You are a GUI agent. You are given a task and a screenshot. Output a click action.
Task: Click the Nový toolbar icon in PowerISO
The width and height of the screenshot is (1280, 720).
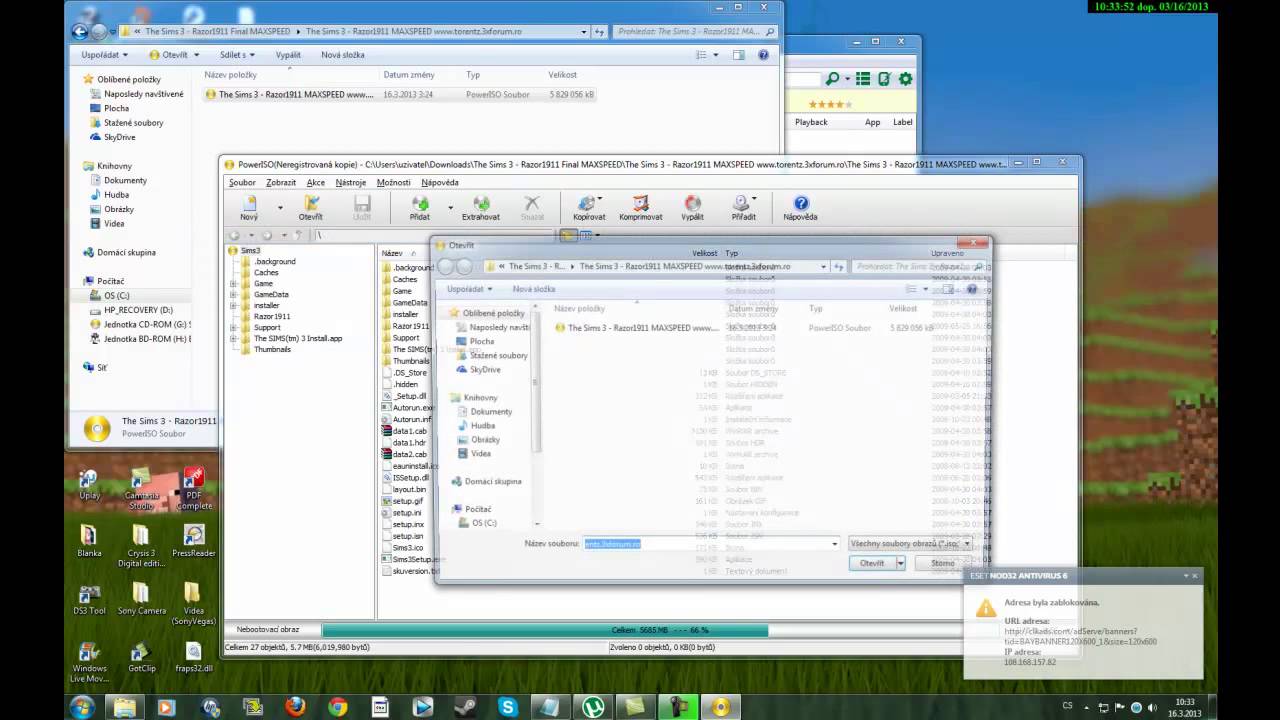coord(249,208)
